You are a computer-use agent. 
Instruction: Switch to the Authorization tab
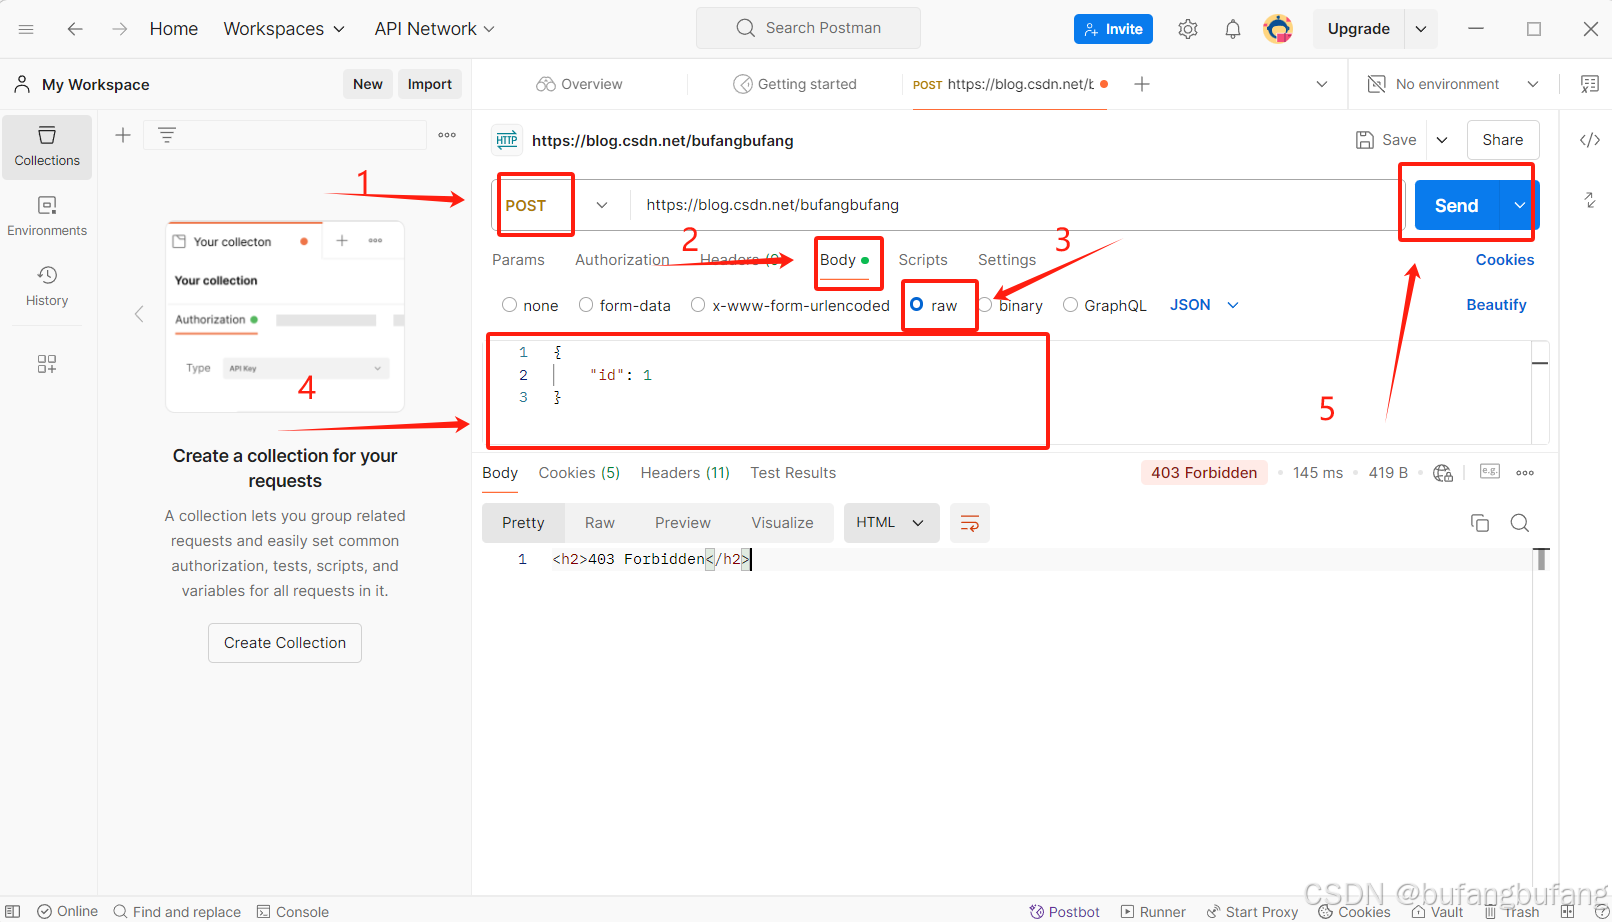[x=622, y=260]
